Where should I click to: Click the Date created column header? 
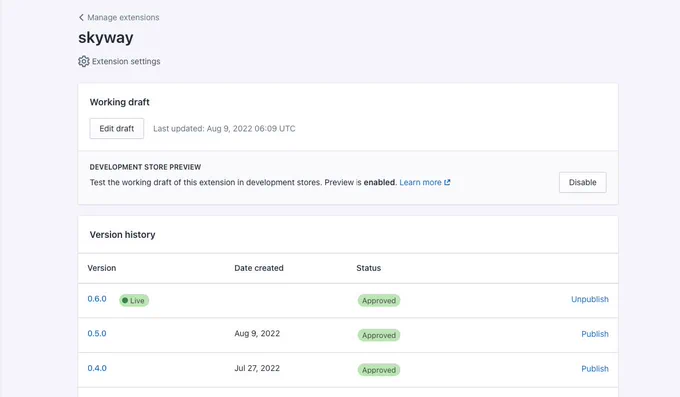pos(259,268)
